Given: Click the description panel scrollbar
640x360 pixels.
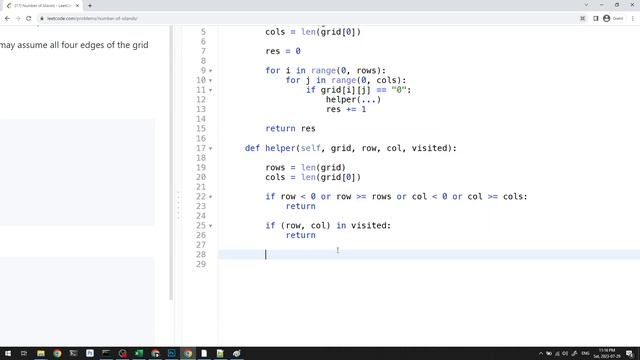Looking at the screenshot, I should [x=171, y=163].
